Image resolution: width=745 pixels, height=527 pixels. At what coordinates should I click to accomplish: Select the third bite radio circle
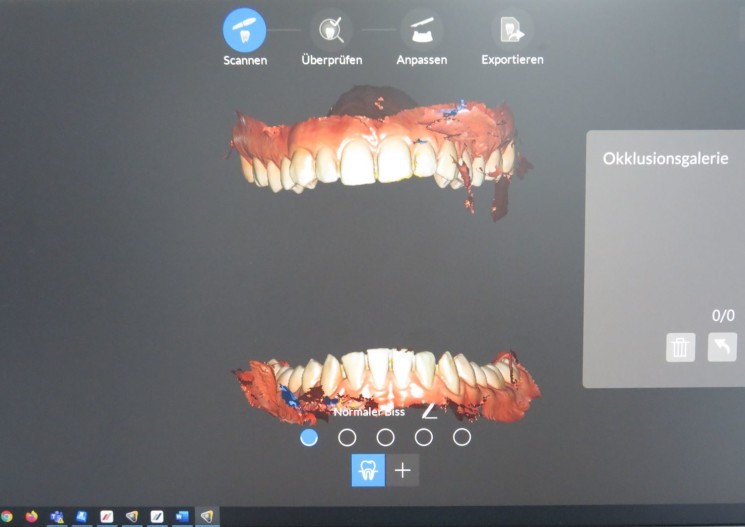click(385, 437)
